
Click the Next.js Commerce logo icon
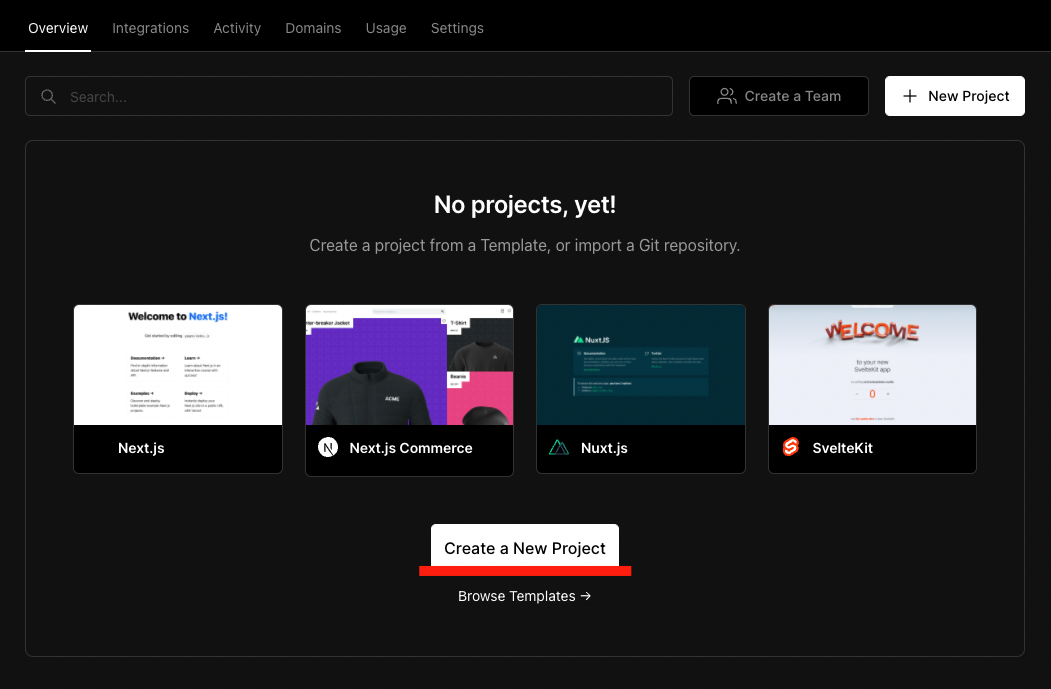point(328,448)
